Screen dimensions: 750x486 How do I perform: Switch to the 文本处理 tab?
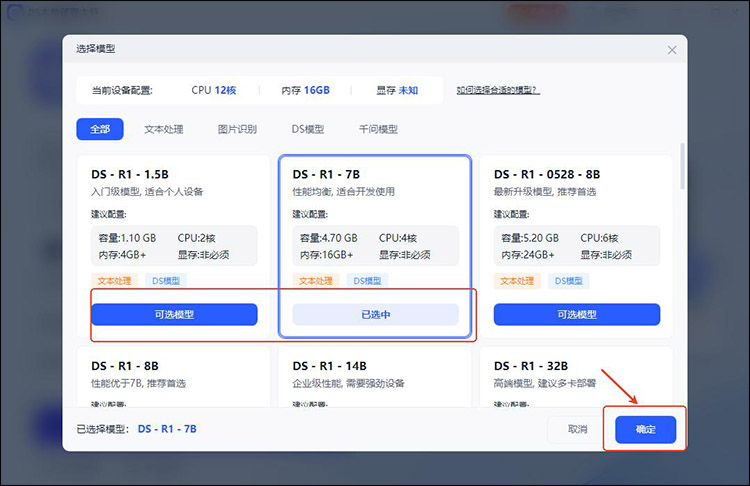[164, 129]
